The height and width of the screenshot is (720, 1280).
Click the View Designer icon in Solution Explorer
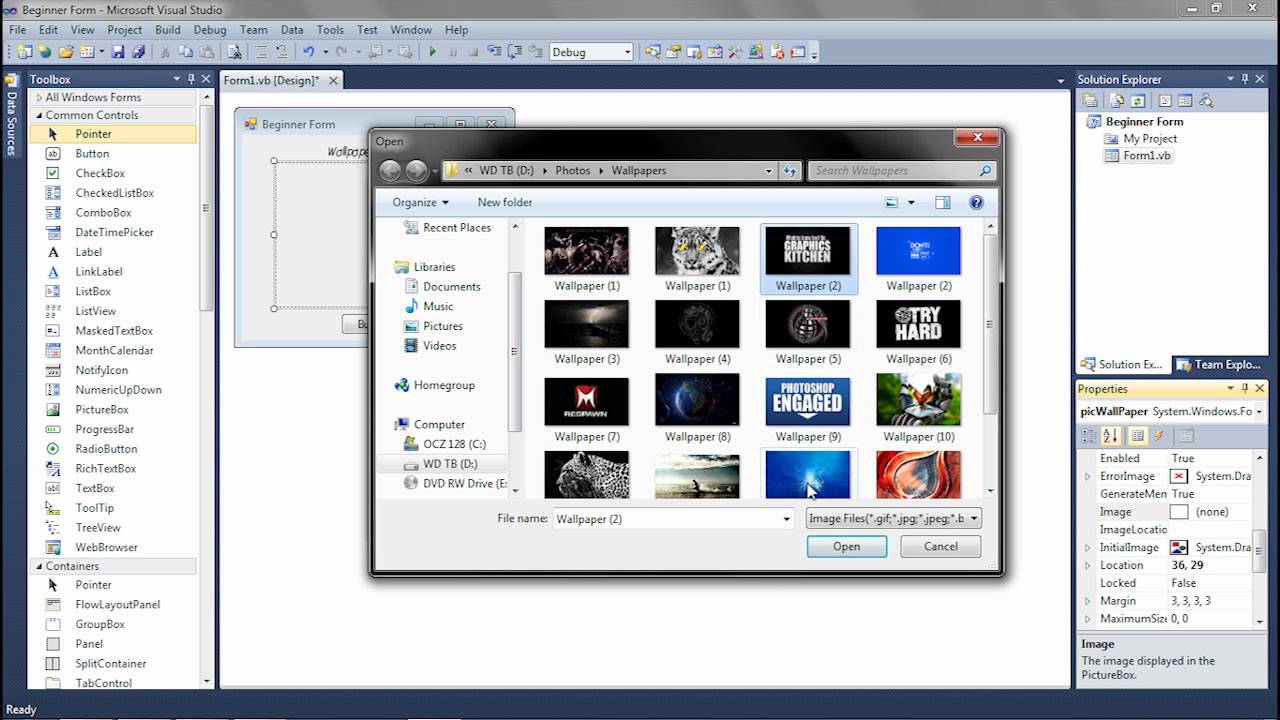click(x=1184, y=101)
